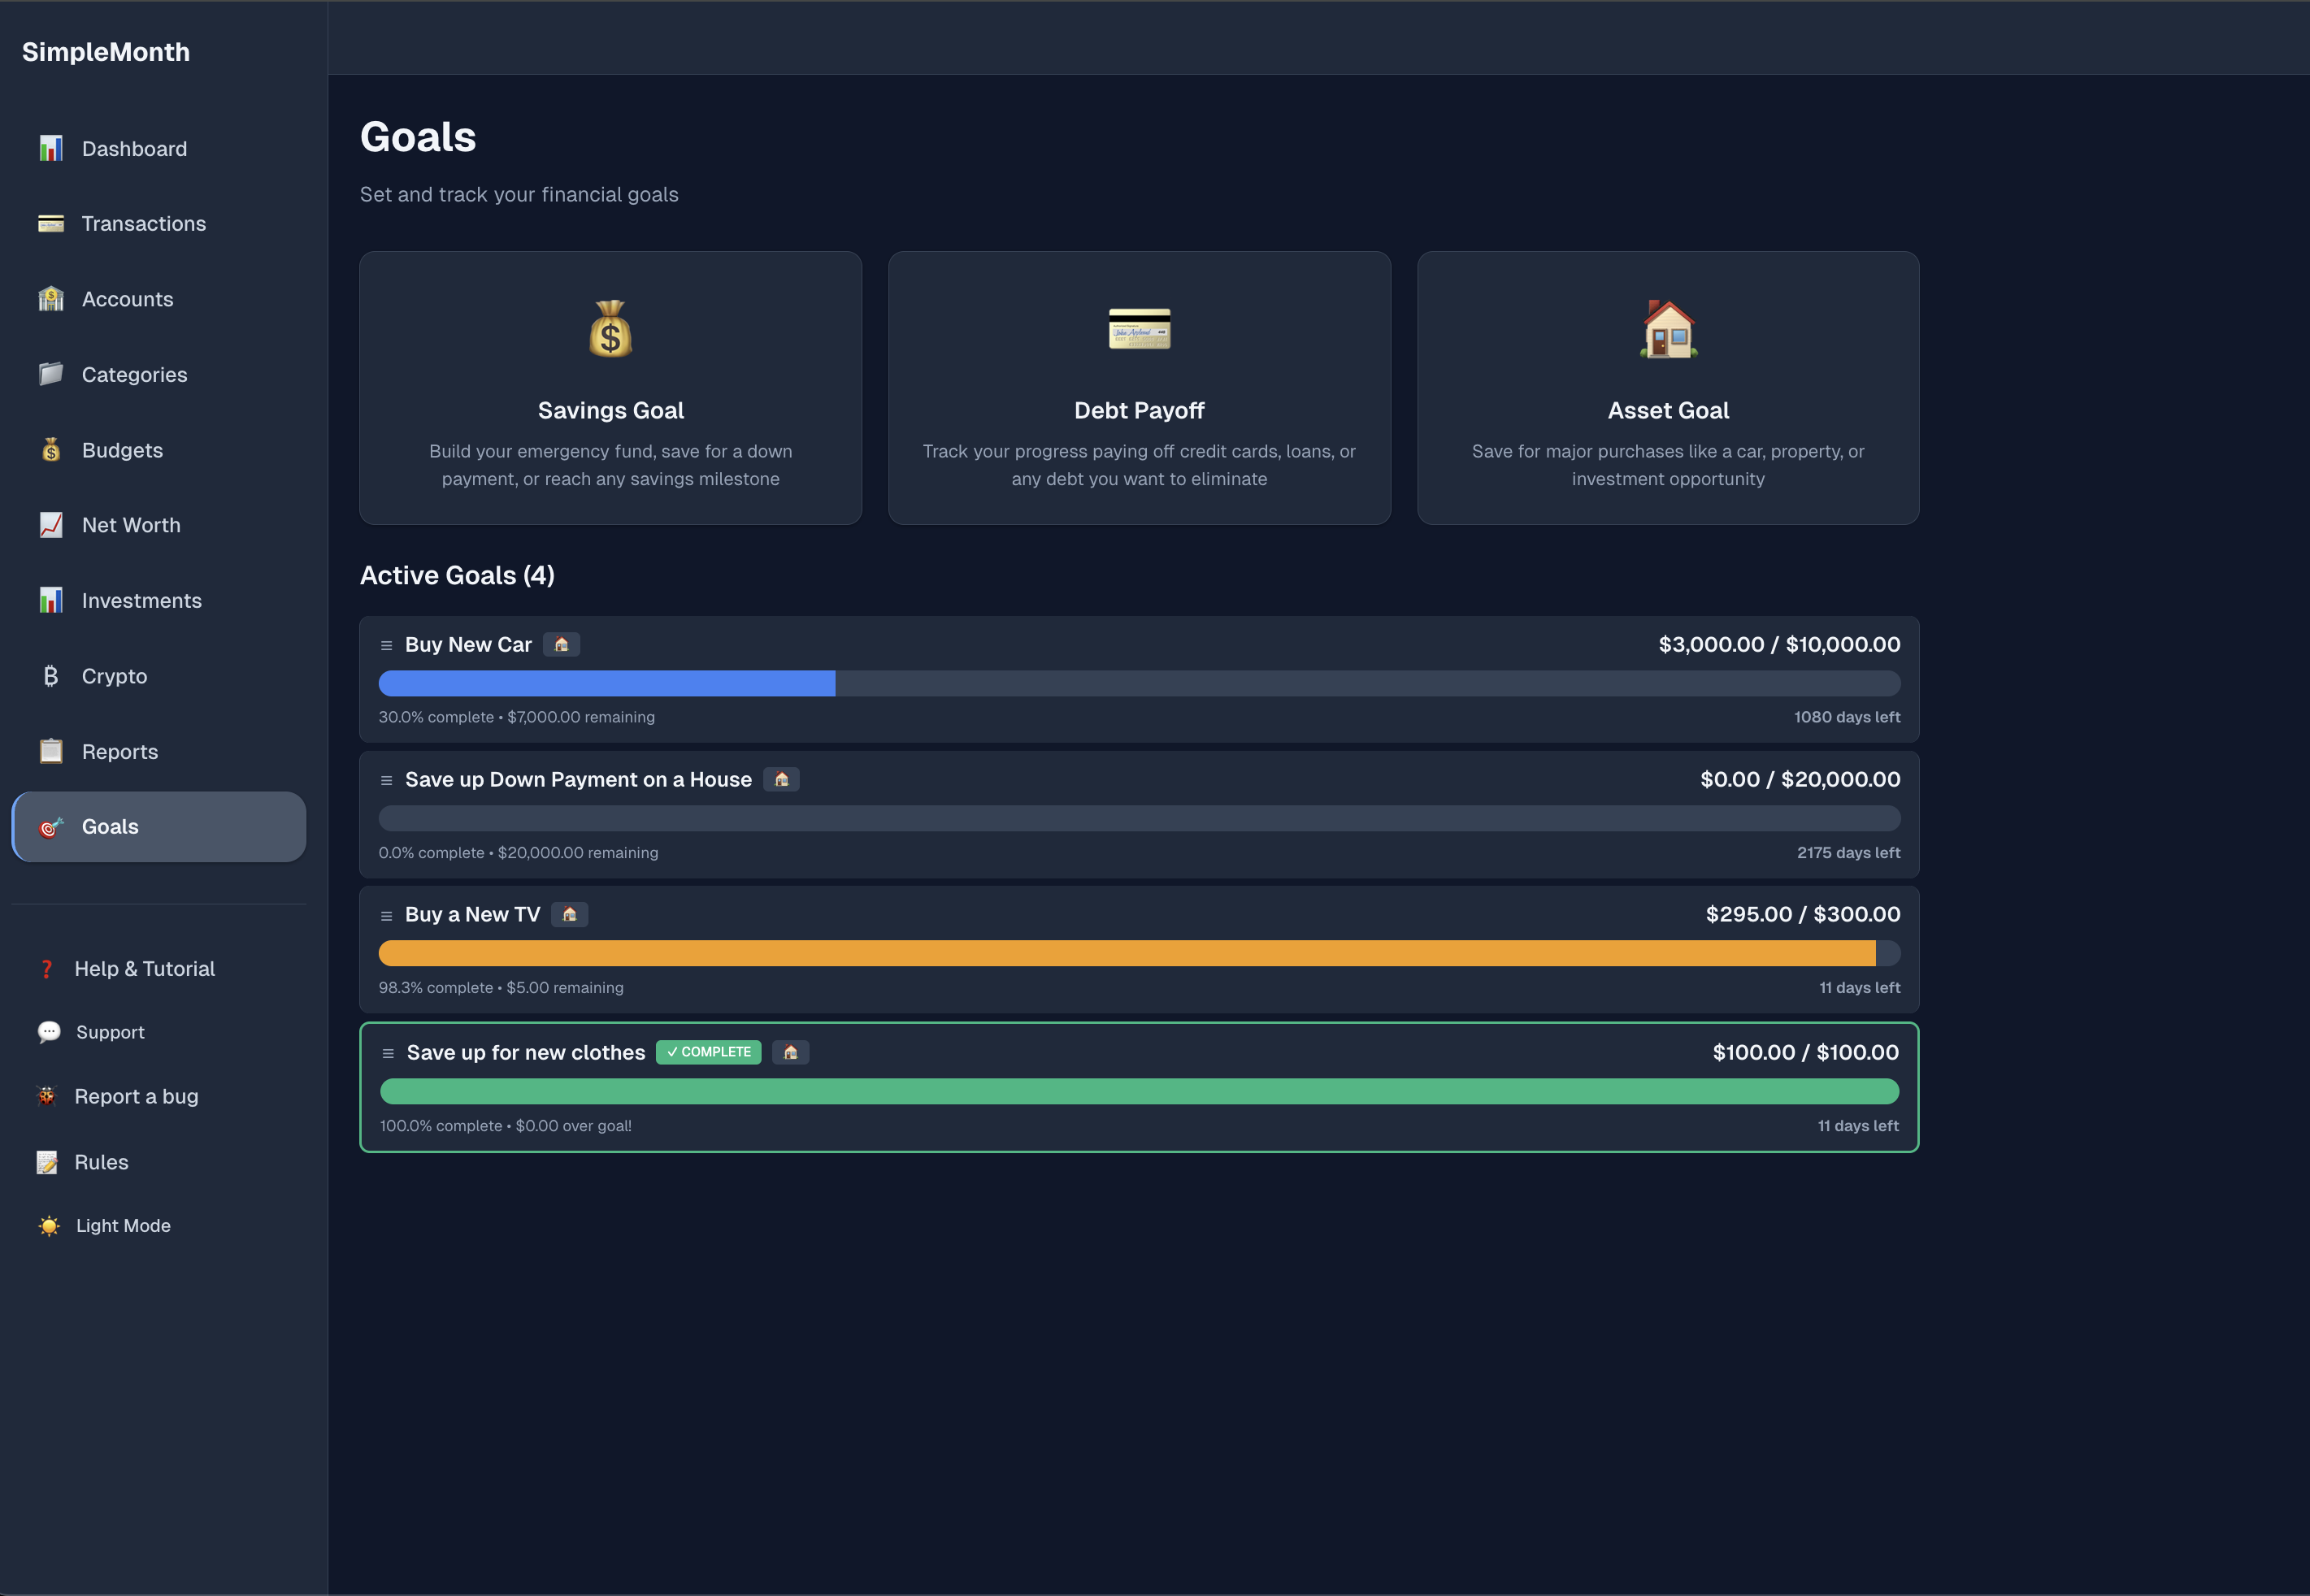This screenshot has height=1596, width=2310.
Task: Click drag handle of Buy New Car goal
Action: coord(386,646)
